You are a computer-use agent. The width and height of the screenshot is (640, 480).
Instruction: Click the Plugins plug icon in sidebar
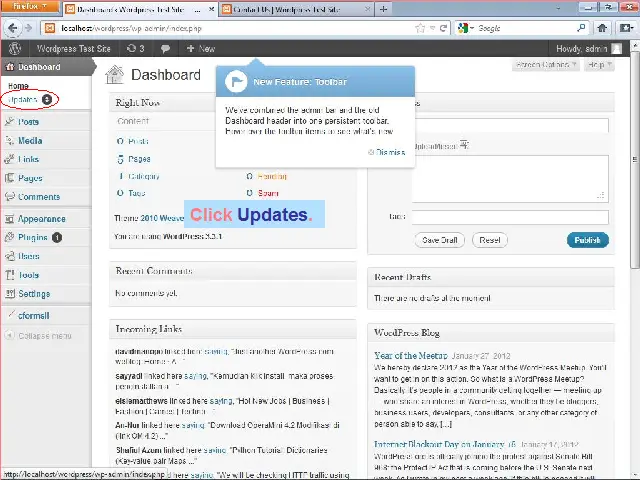9,237
